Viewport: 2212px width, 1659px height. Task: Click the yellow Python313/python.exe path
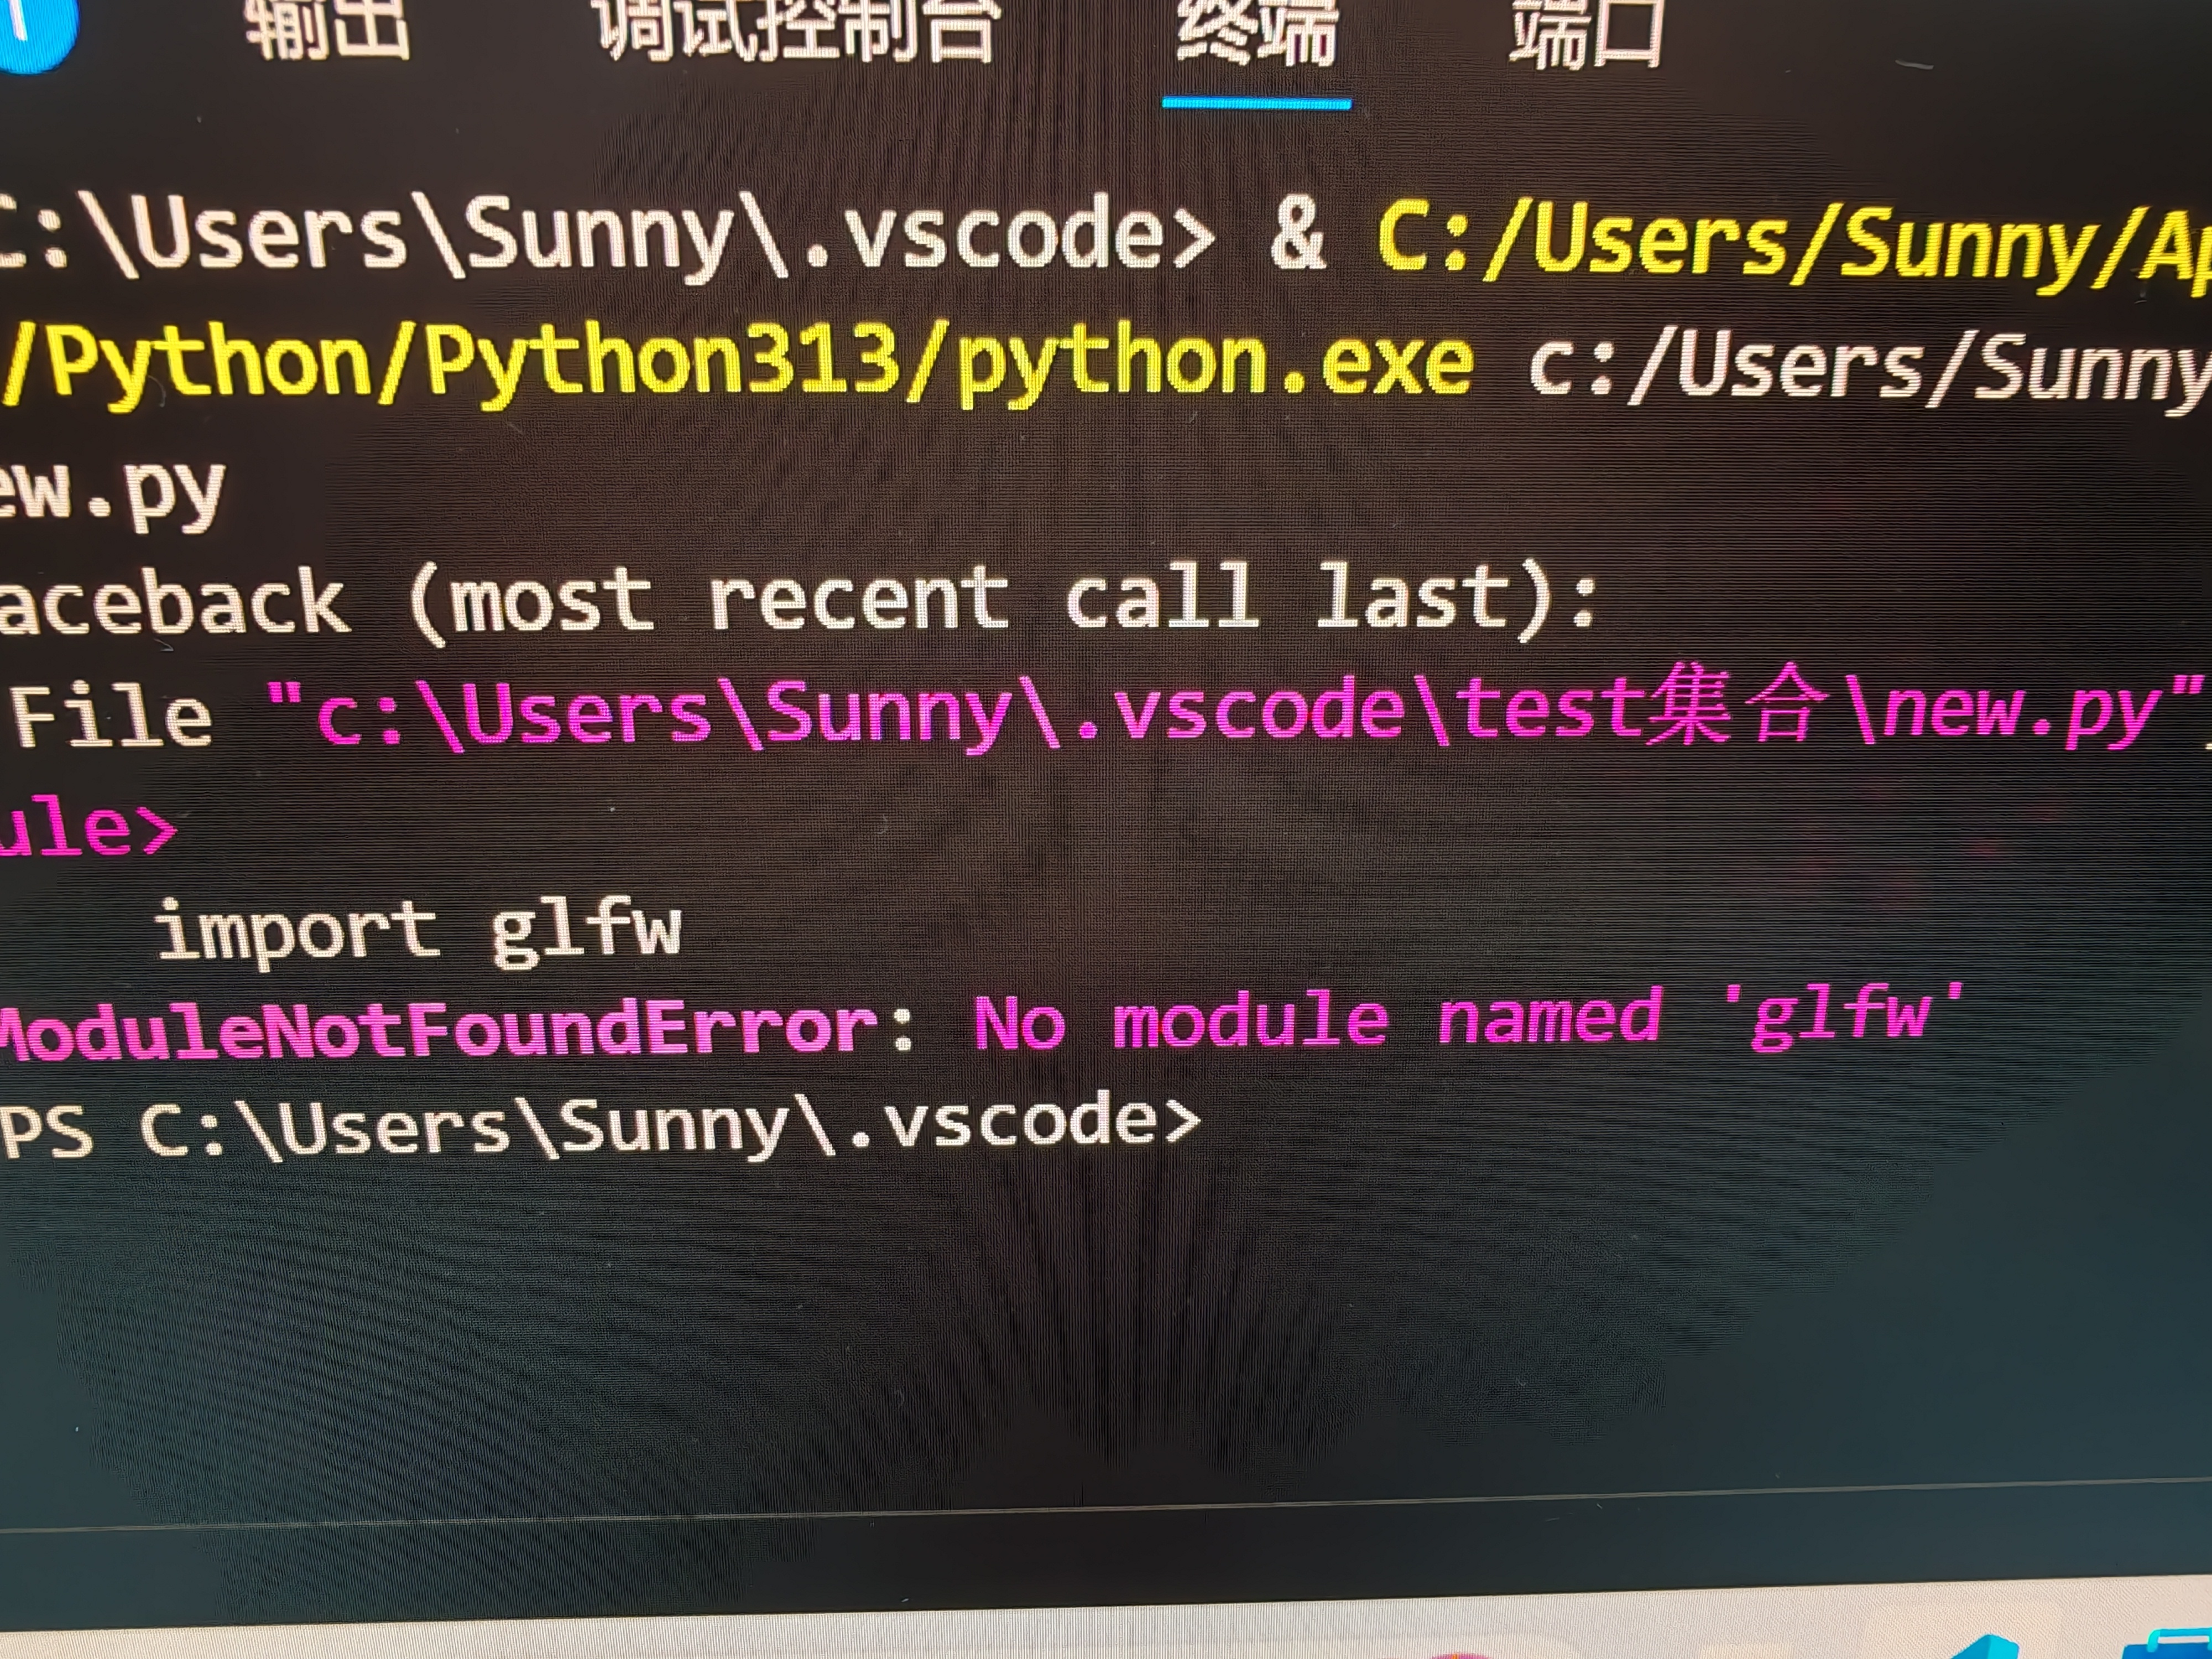[x=735, y=362]
